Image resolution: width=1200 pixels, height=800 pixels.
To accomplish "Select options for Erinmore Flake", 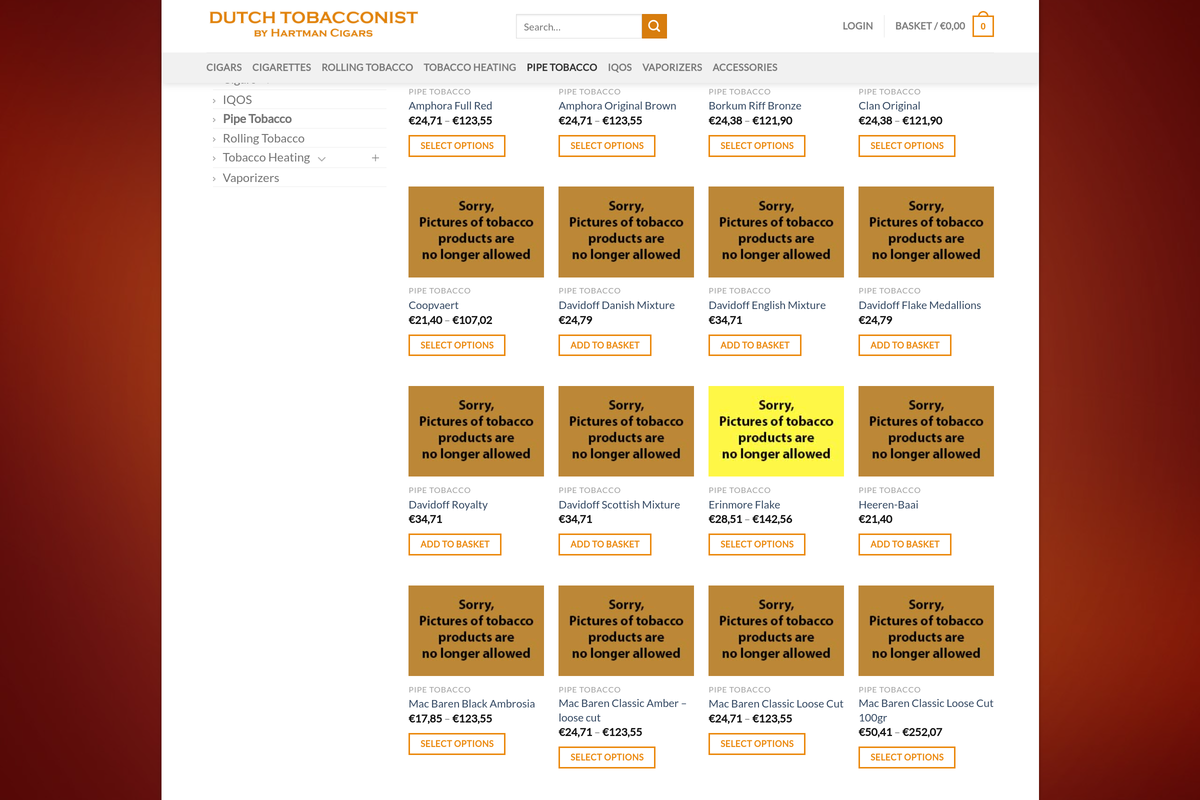I will pyautogui.click(x=757, y=545).
